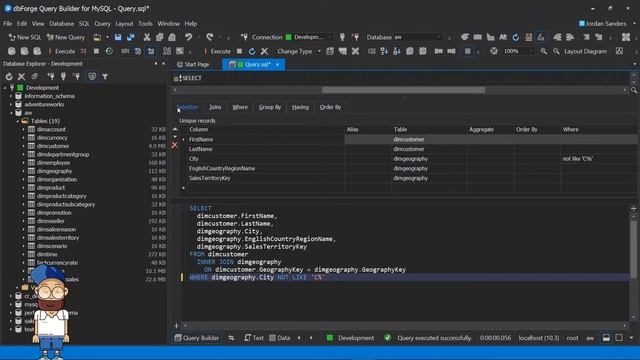The height and width of the screenshot is (360, 640).
Task: Click the blue refresh icon in the top right toolbar
Action: tap(516, 37)
